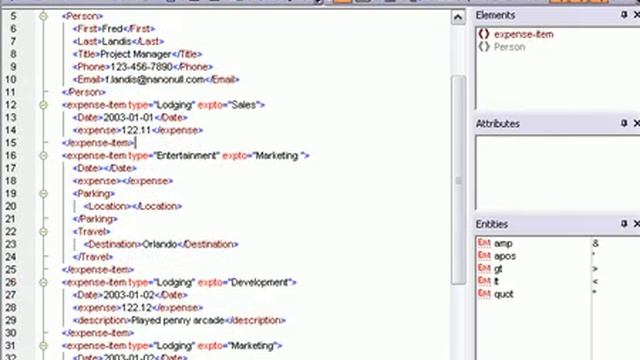Click the Elements panel title
640x360 pixels.
[x=495, y=15]
